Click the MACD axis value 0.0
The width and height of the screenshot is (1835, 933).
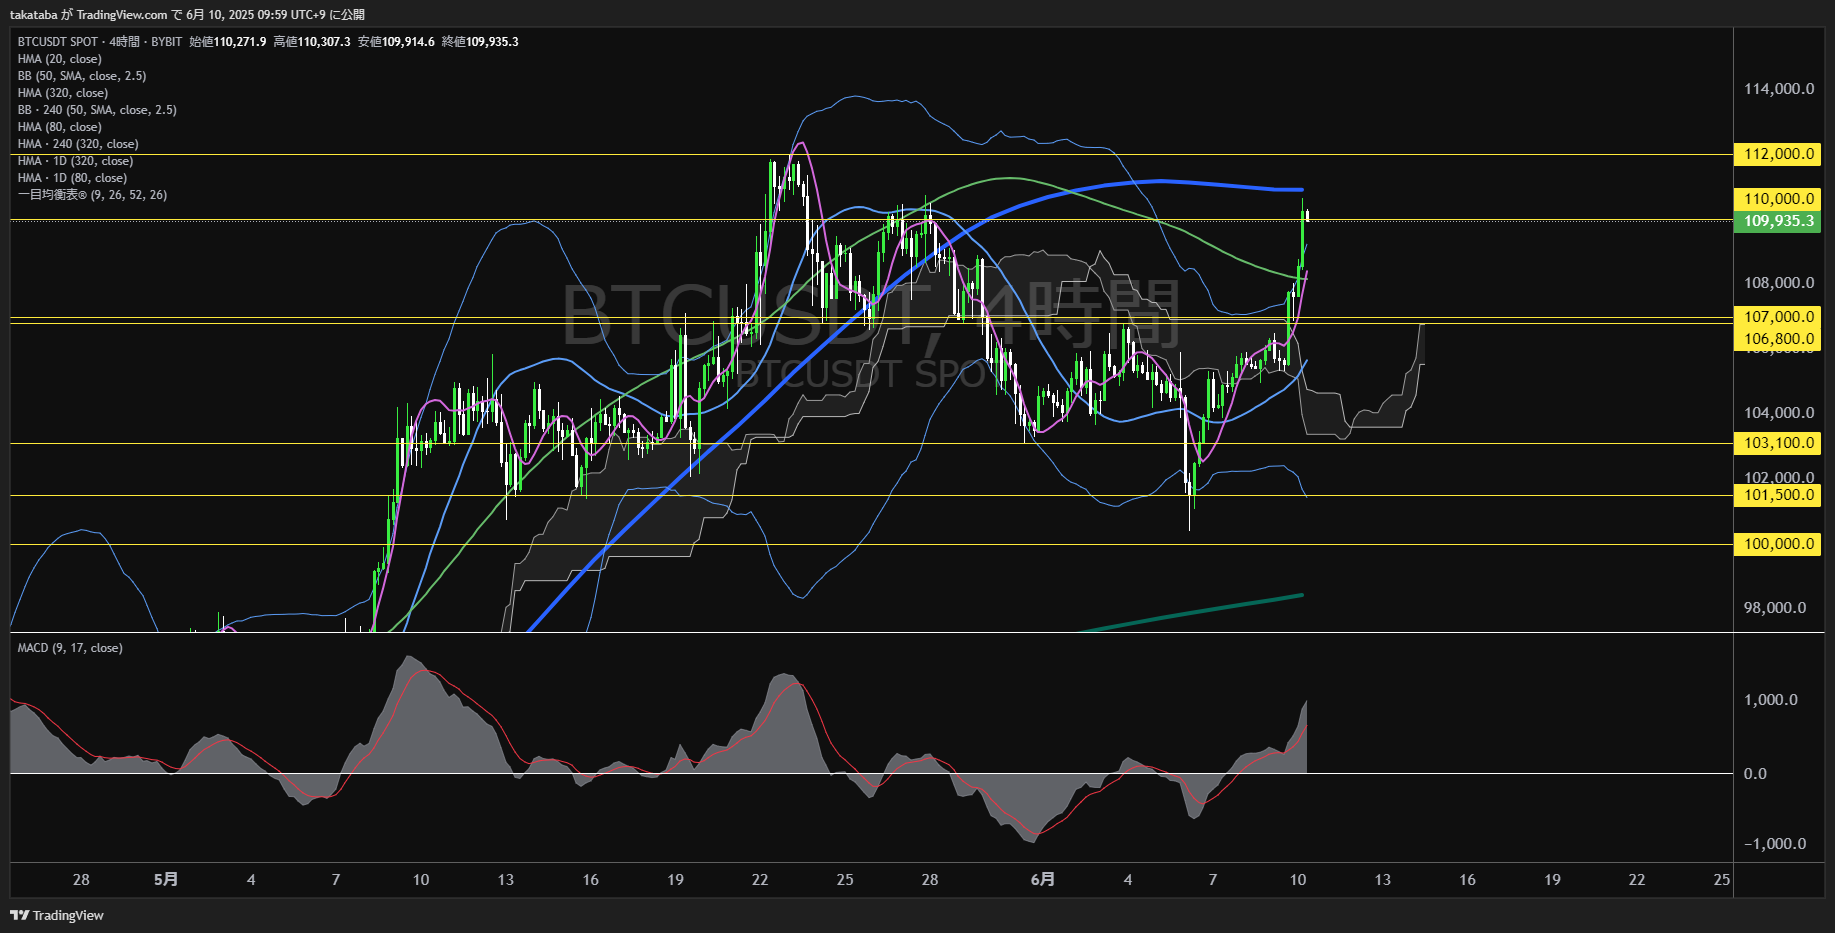point(1755,774)
